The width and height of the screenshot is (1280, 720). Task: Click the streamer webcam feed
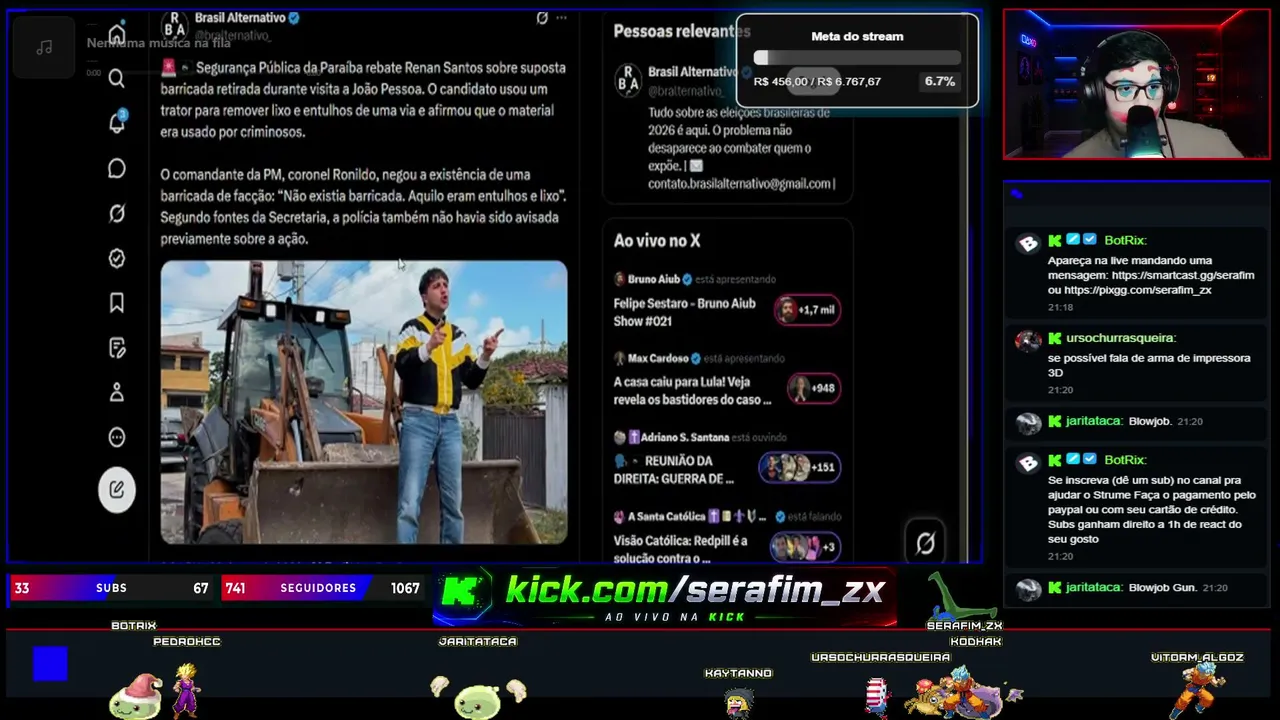(x=1137, y=84)
